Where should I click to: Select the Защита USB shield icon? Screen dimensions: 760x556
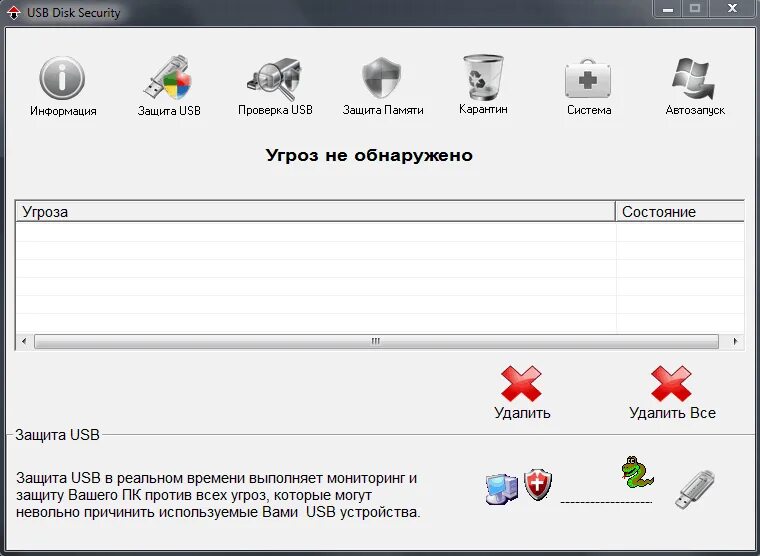(169, 78)
